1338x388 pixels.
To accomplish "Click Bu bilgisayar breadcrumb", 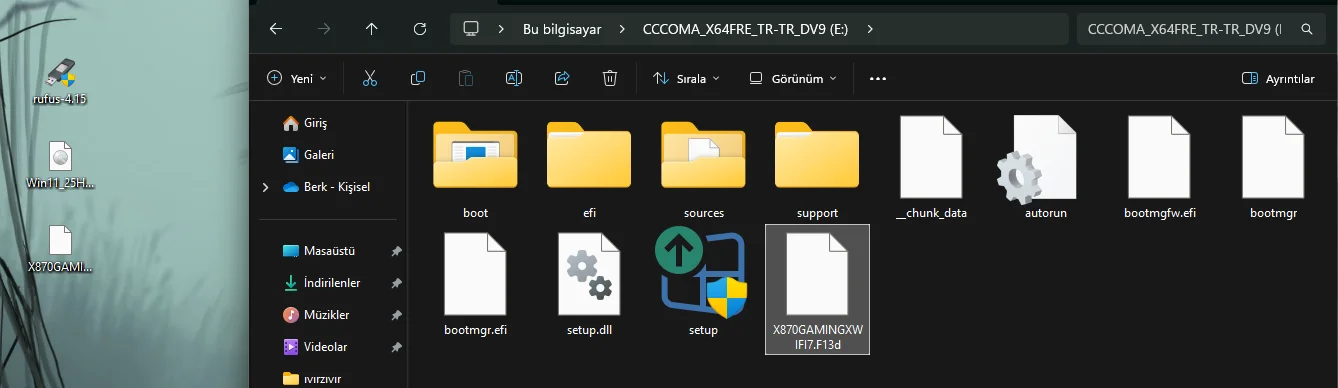I will 562,29.
